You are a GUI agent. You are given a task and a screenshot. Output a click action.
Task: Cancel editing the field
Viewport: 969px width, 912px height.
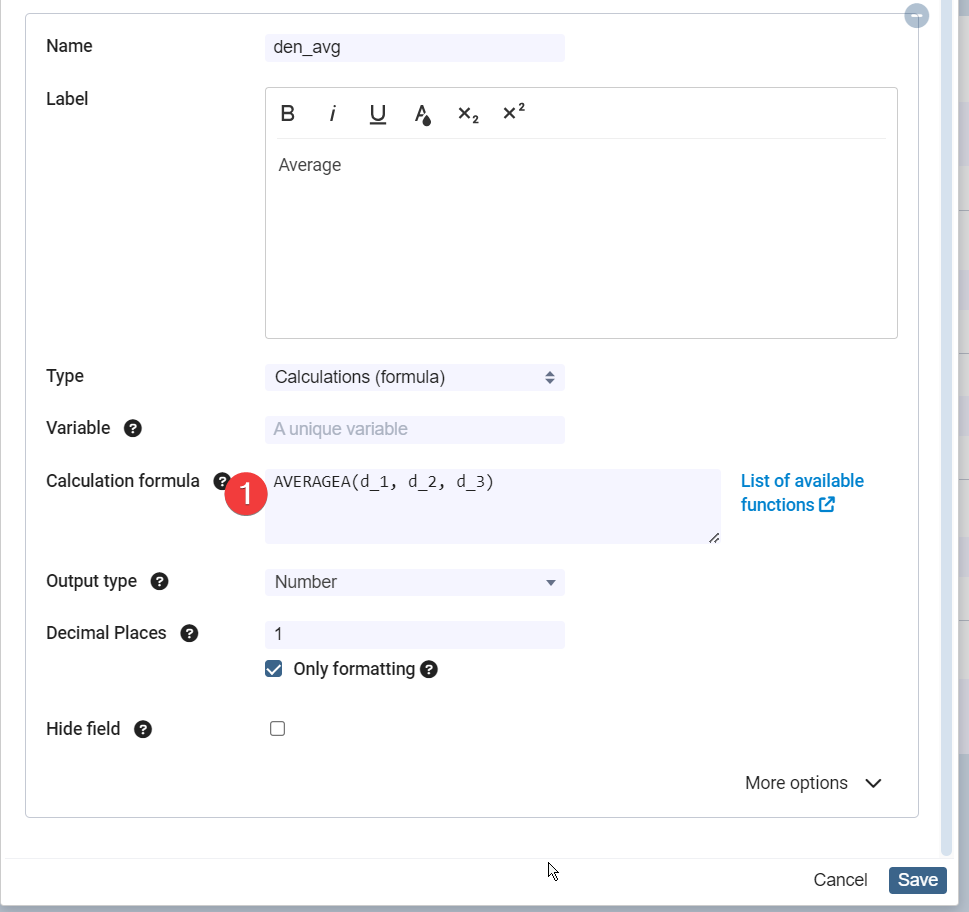click(840, 880)
